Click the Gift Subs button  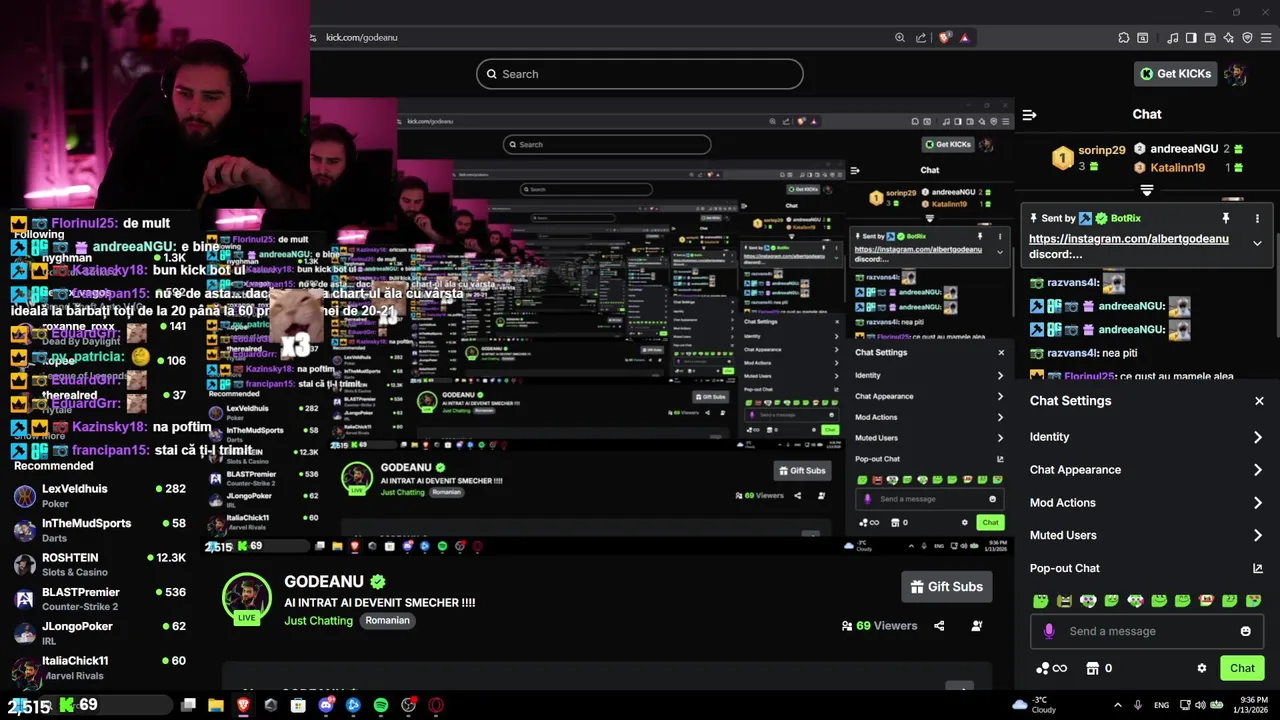click(x=946, y=587)
